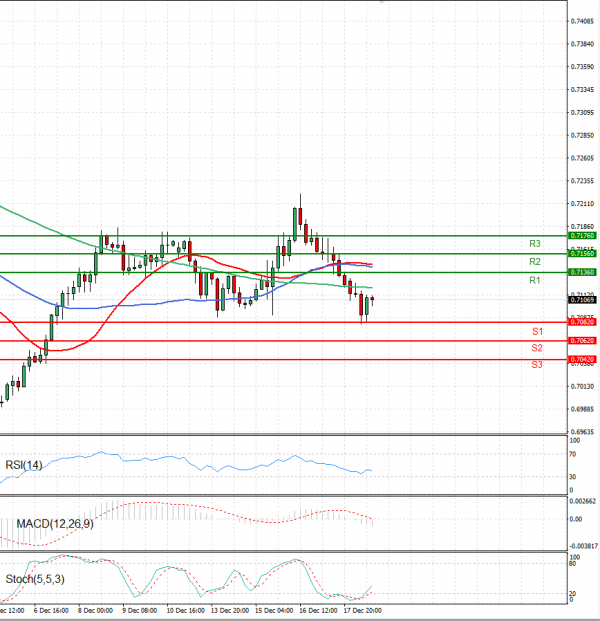The height and width of the screenshot is (621, 600).
Task: Click the 0.71860 price axis value
Action: click(582, 227)
